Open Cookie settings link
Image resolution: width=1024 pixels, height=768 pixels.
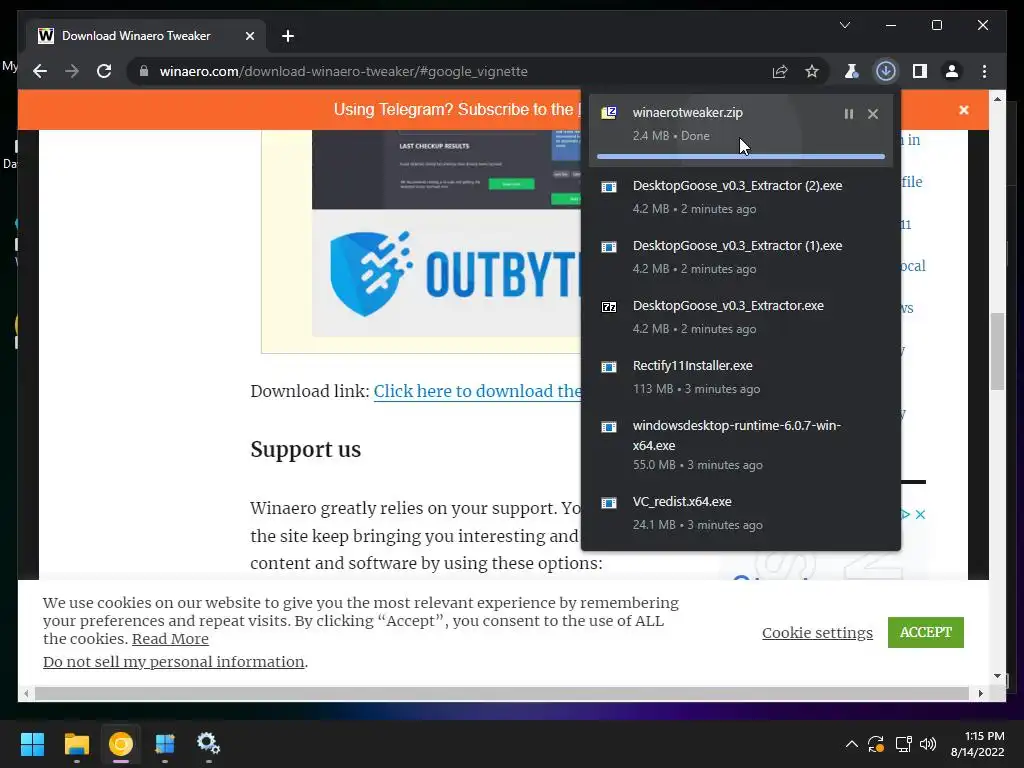point(817,633)
